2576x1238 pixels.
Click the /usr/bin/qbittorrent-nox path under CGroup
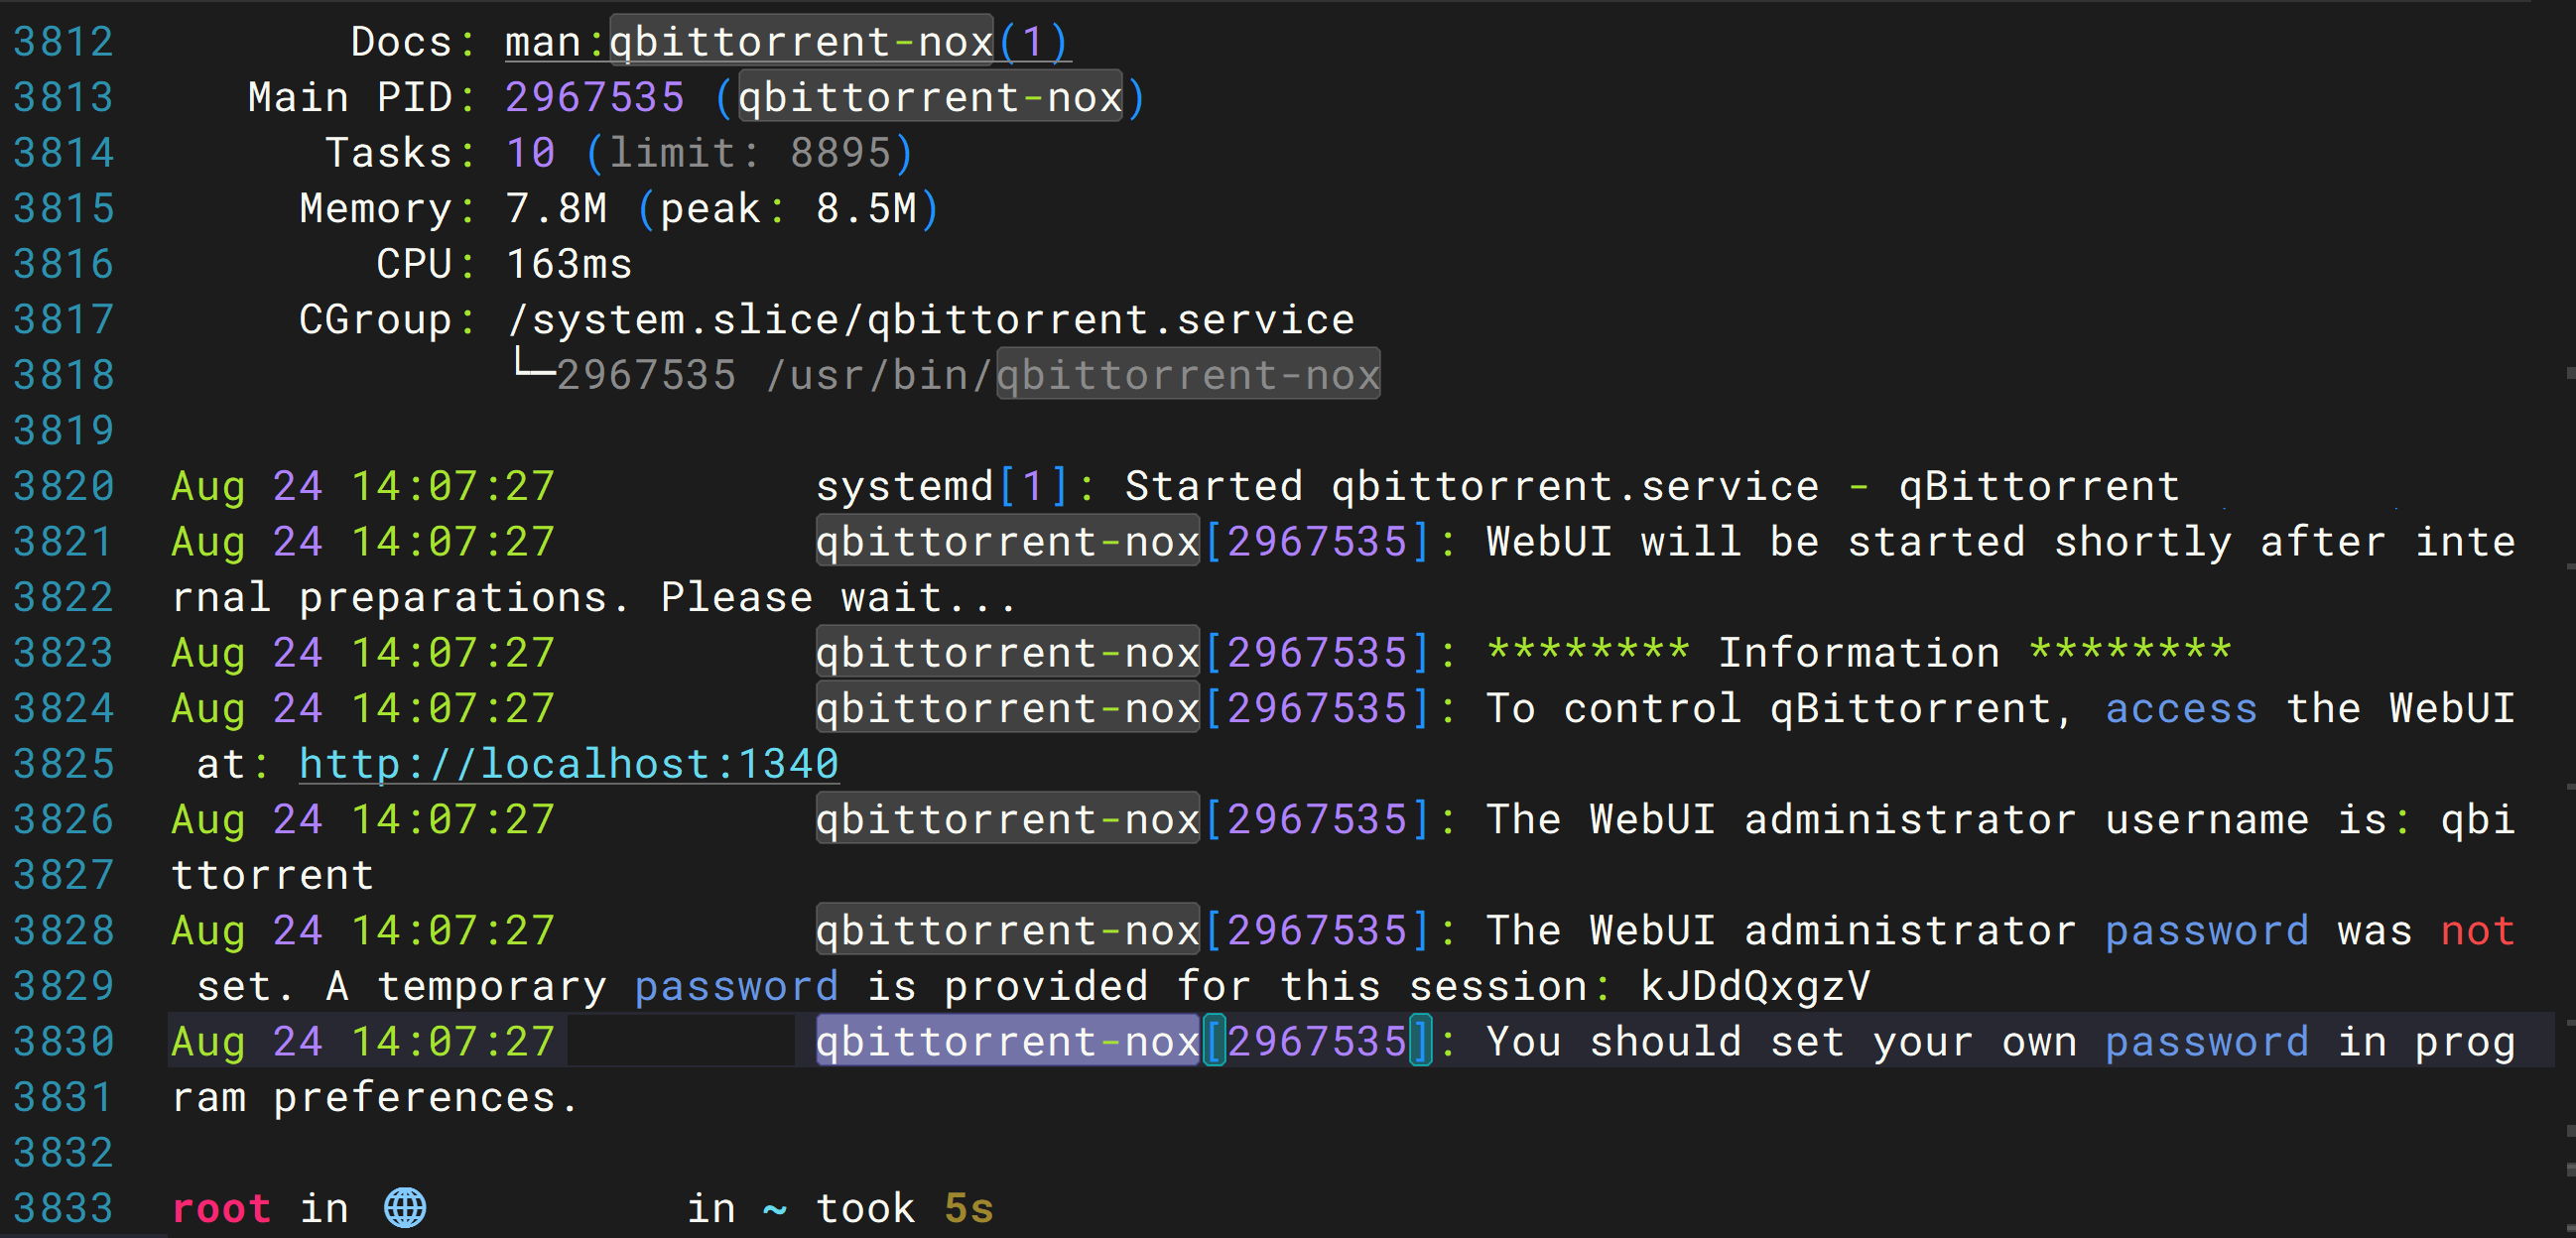(x=1072, y=375)
